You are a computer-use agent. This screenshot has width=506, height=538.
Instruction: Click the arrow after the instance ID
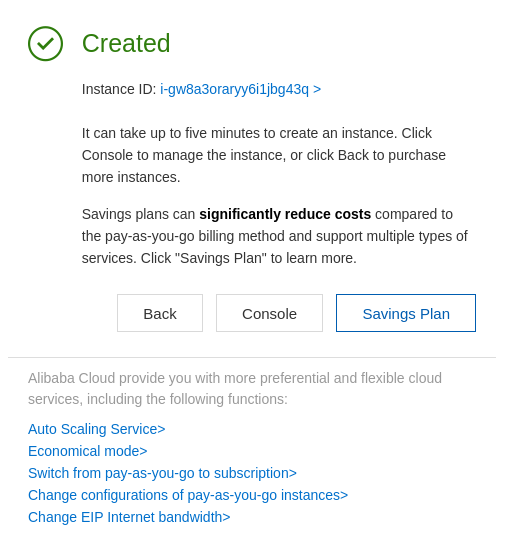coord(317,90)
